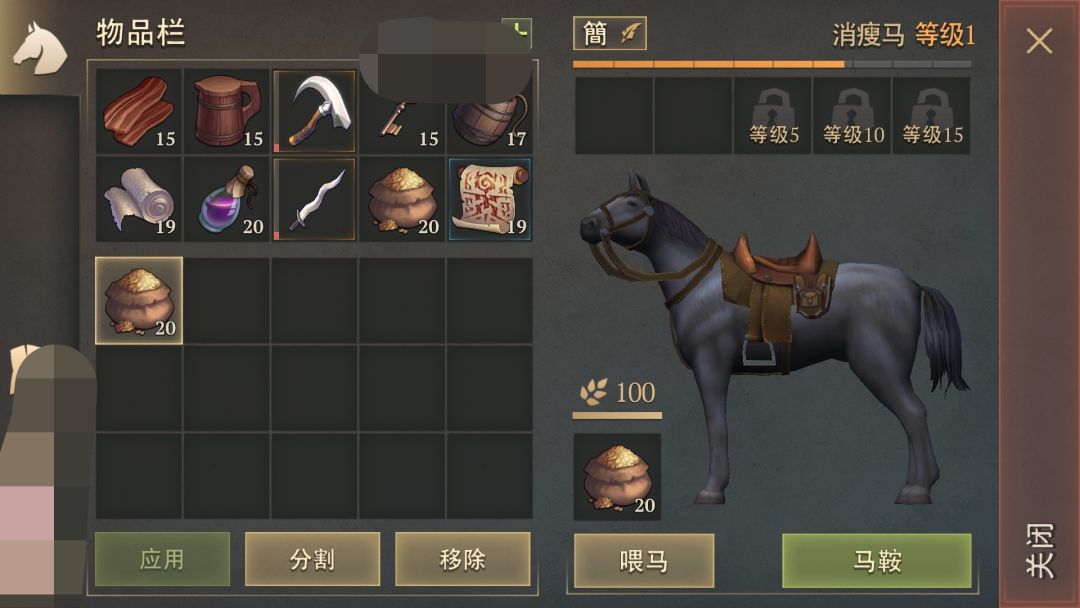Image resolution: width=1080 pixels, height=608 pixels.
Task: Select the bacon meat stack in inventory
Action: pos(138,111)
